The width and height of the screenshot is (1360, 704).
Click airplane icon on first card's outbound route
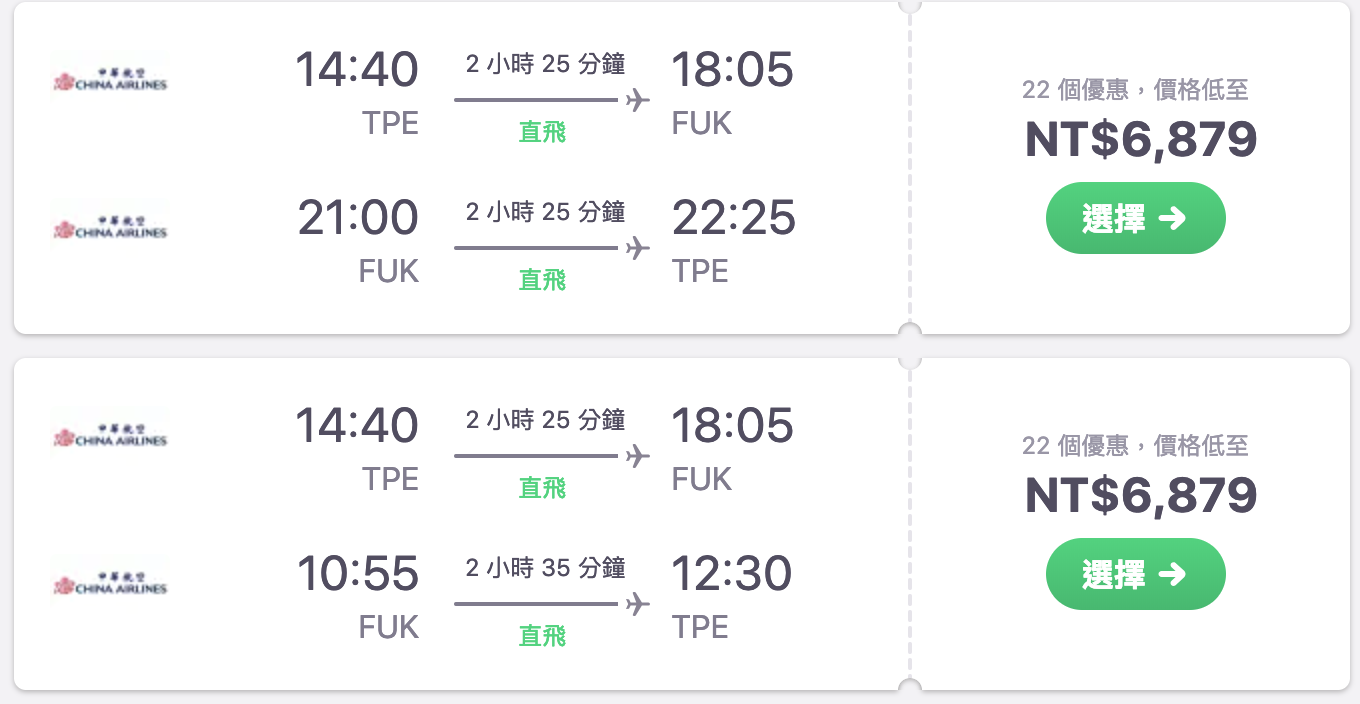pyautogui.click(x=637, y=100)
